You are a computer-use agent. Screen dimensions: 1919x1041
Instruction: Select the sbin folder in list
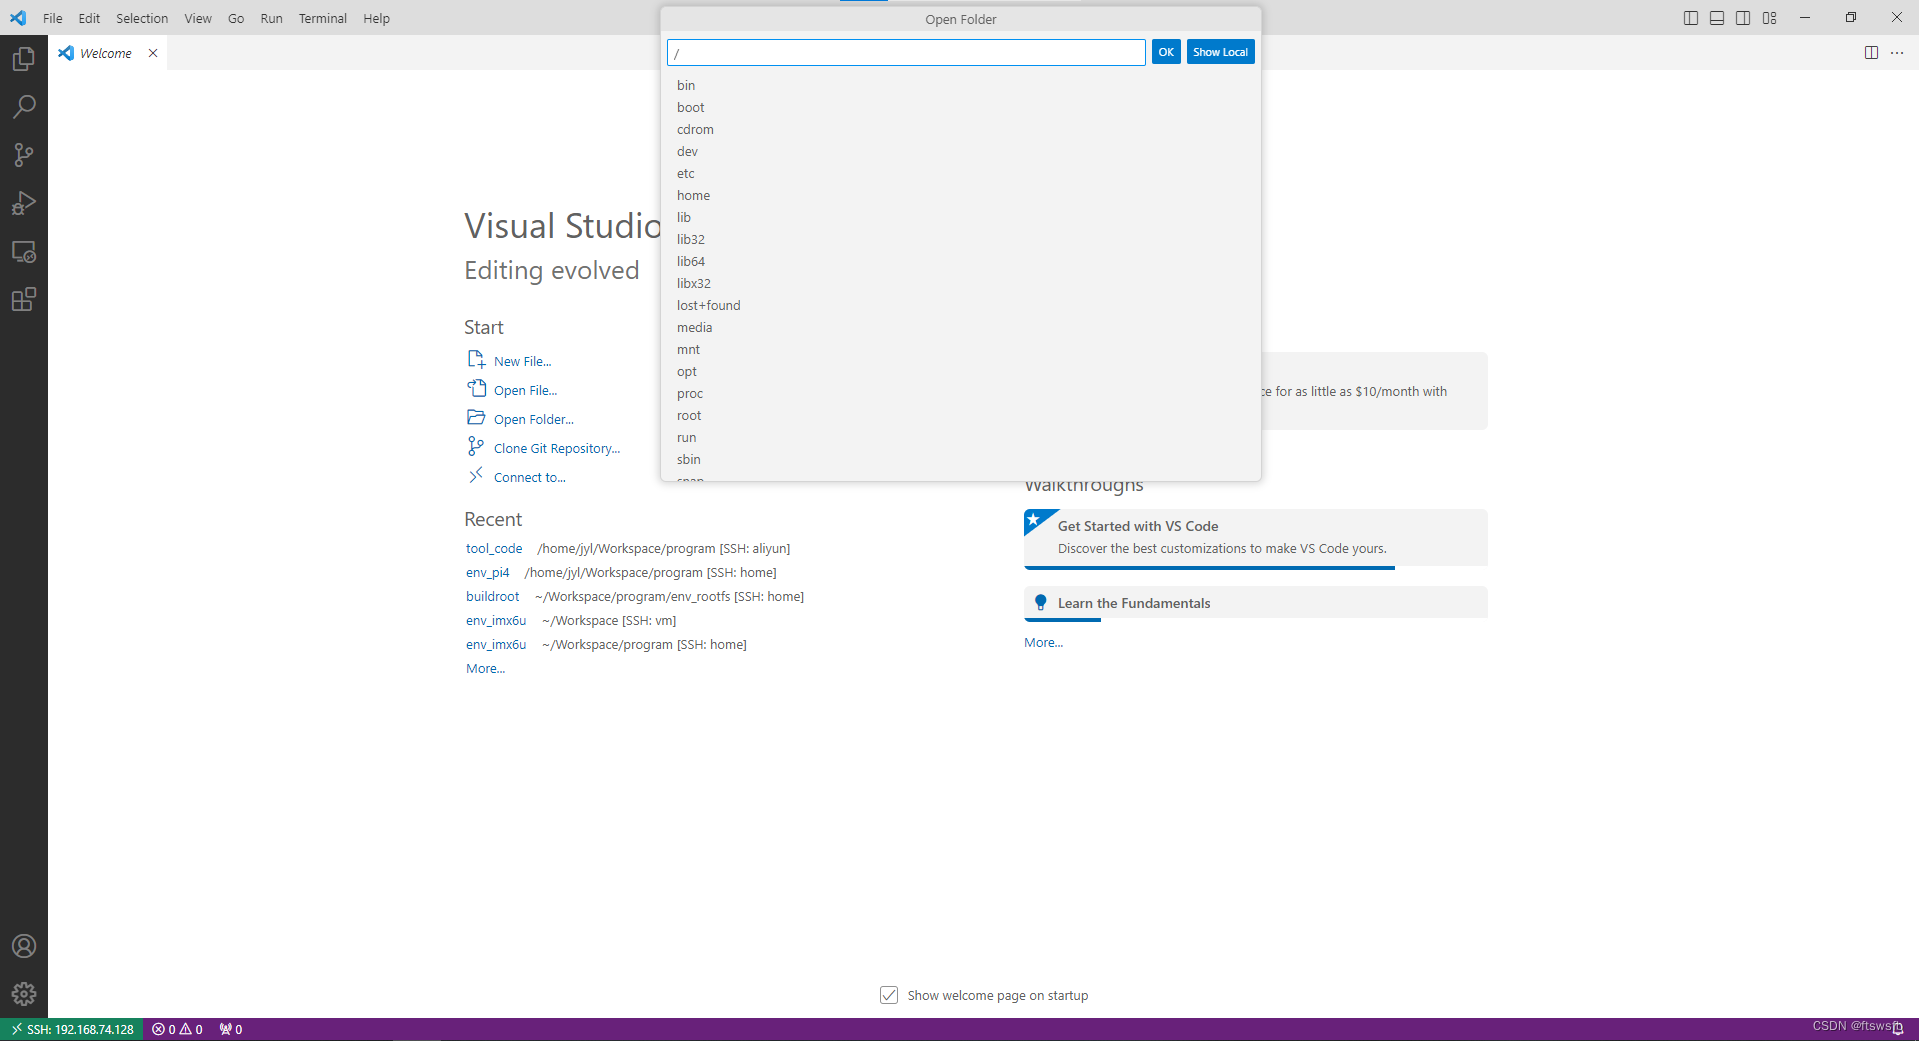click(x=961, y=459)
